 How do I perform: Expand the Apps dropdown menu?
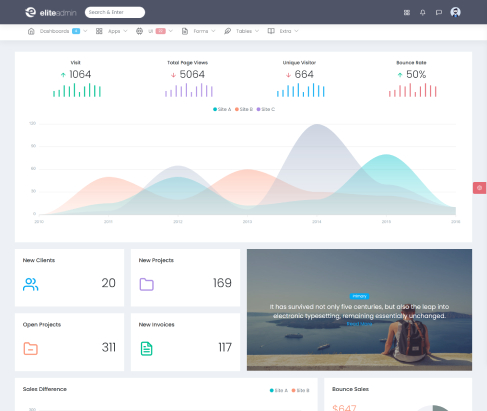(112, 31)
